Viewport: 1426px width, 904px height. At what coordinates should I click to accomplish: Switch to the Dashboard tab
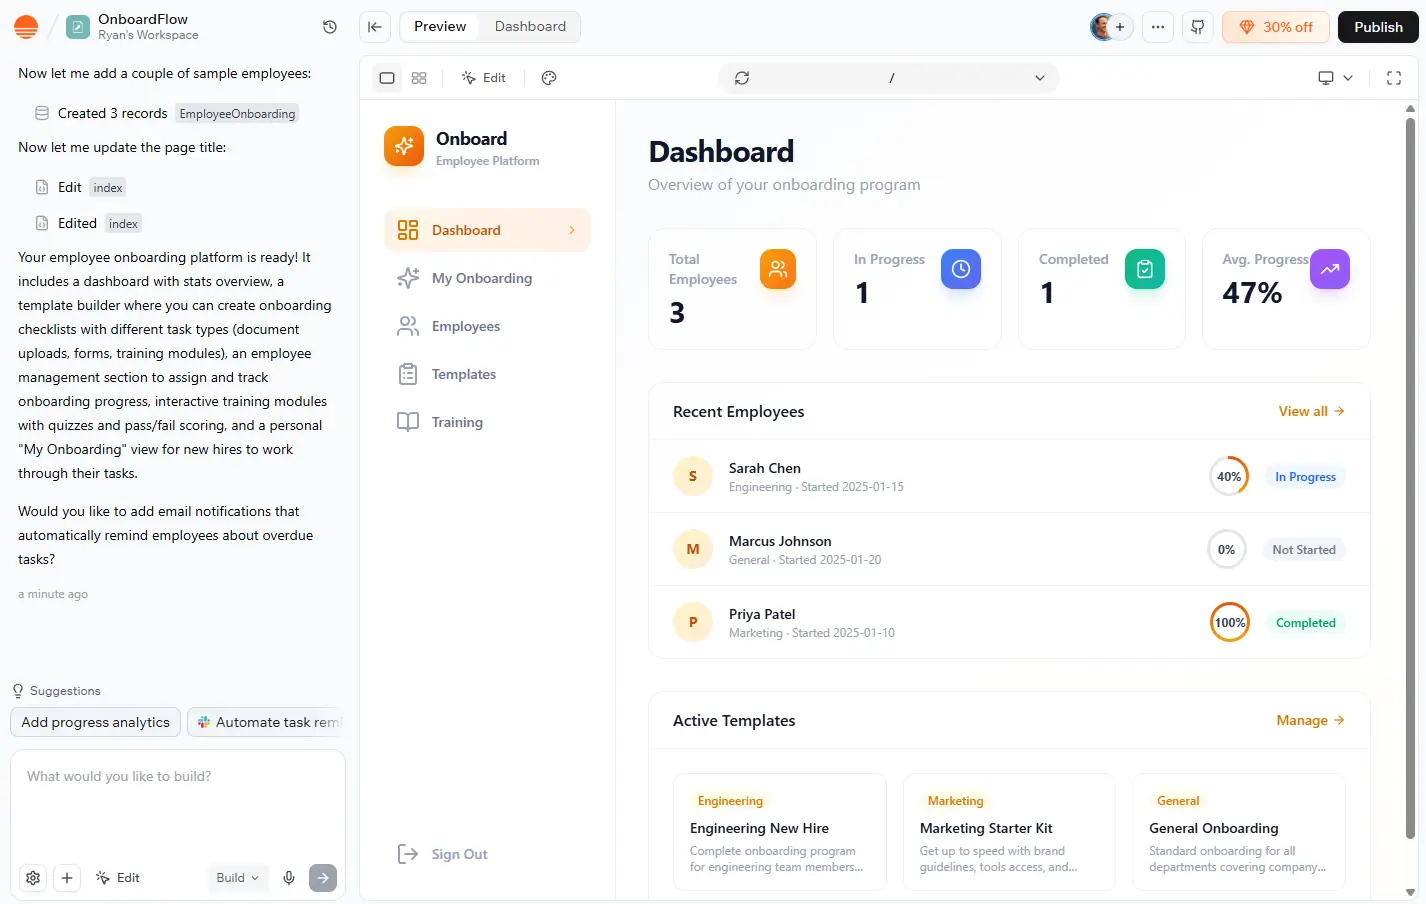pyautogui.click(x=530, y=27)
